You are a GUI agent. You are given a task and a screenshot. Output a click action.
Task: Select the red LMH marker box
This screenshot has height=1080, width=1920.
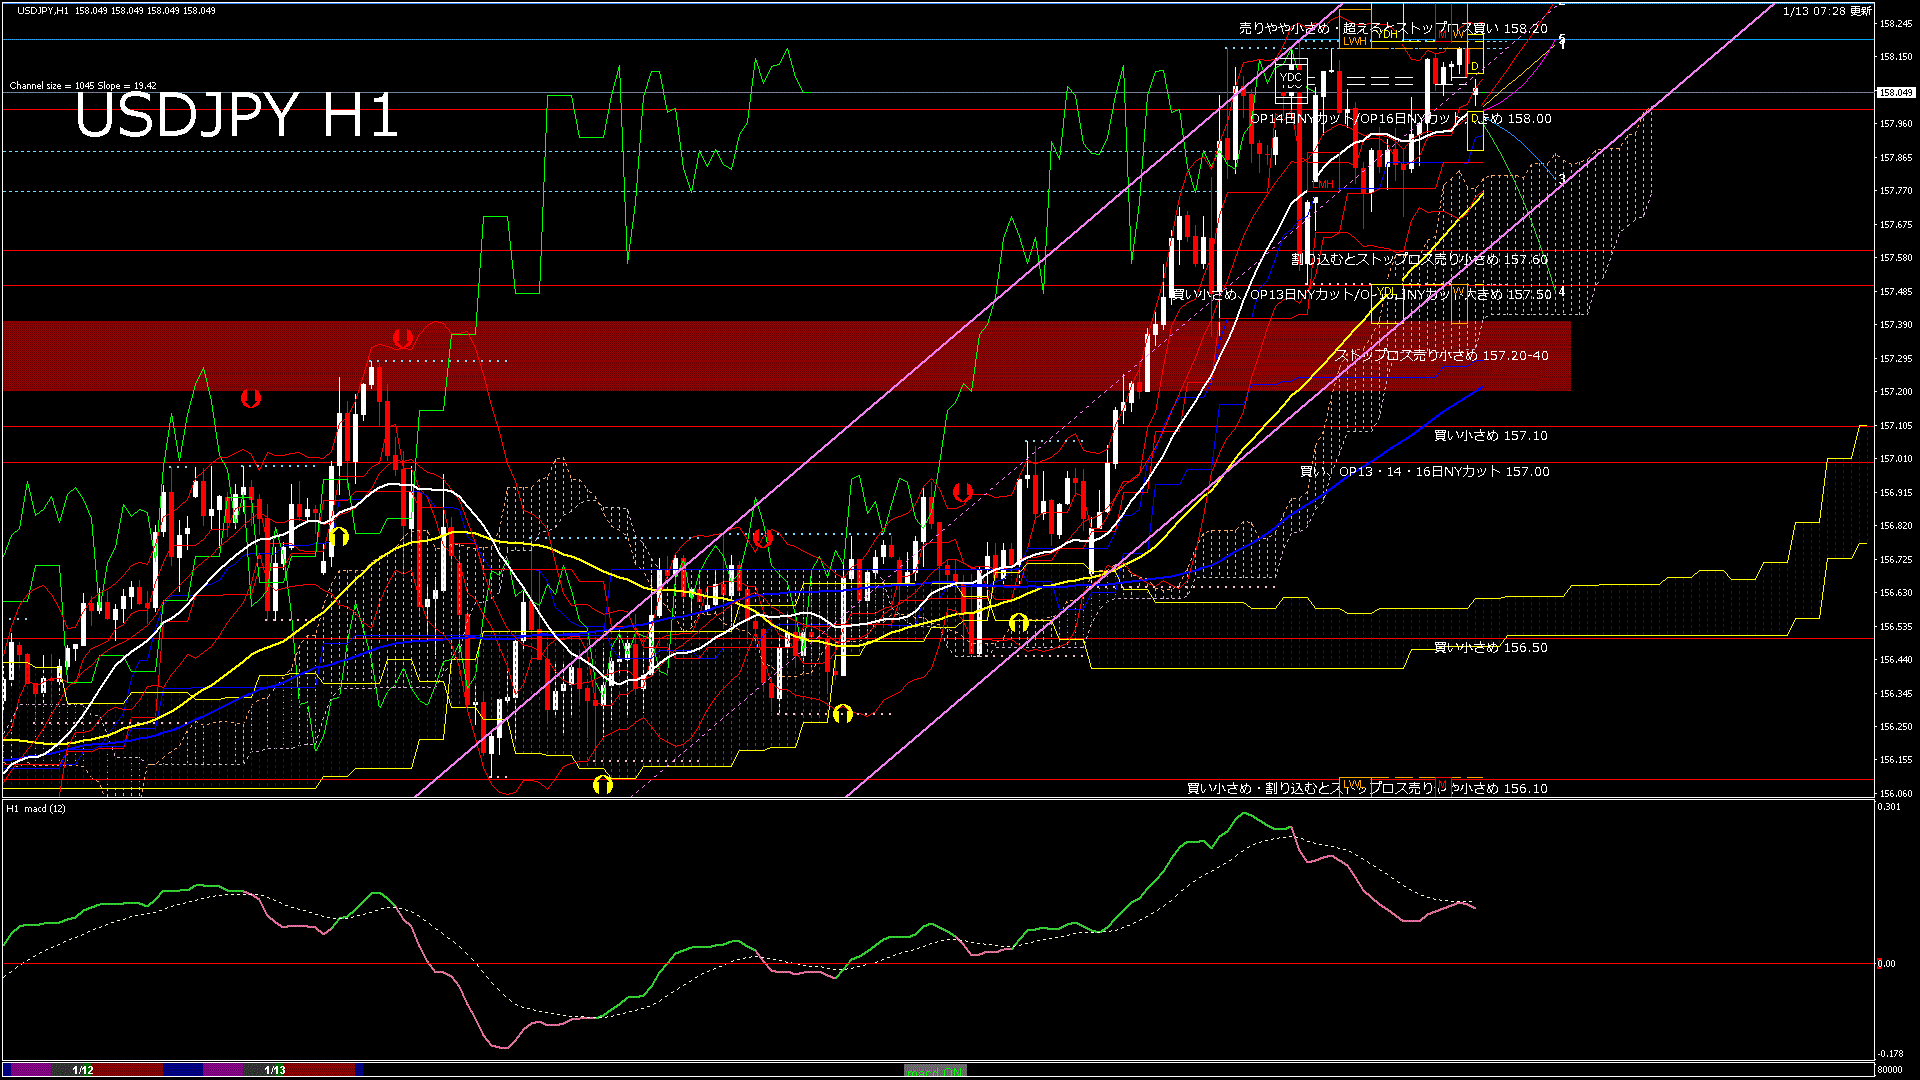click(1323, 184)
